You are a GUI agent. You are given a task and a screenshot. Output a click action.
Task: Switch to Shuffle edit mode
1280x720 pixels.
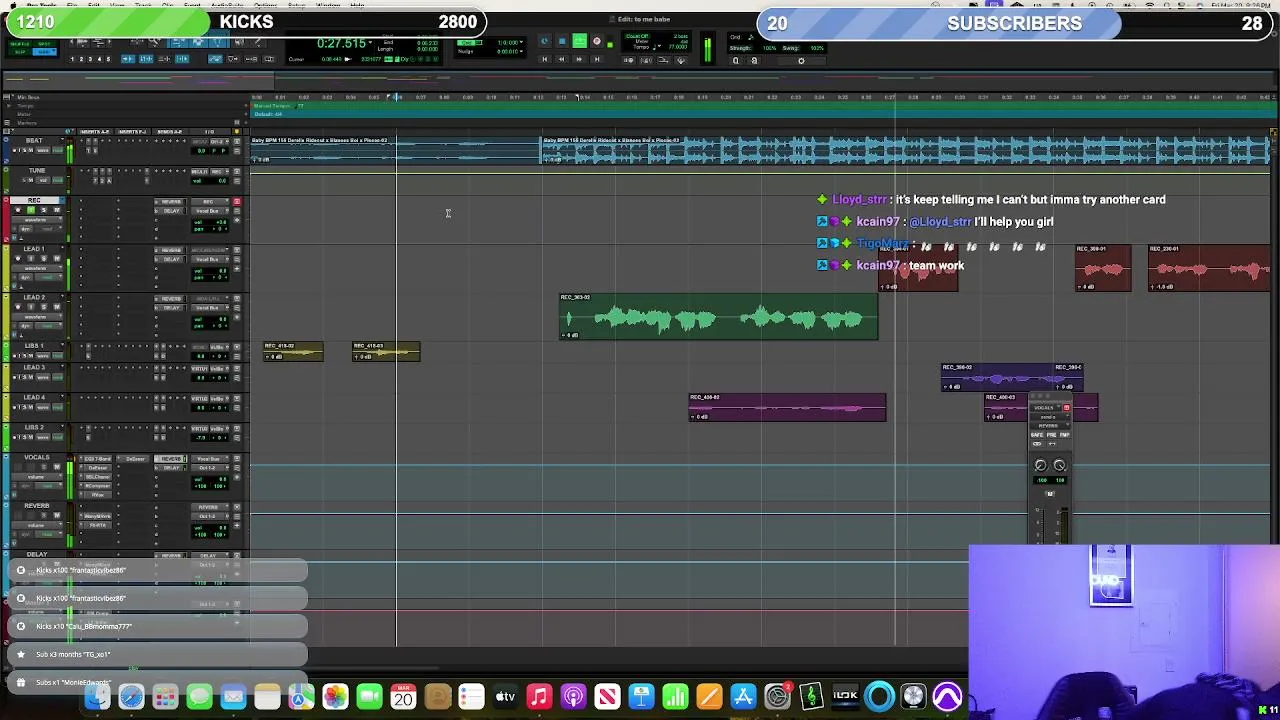coord(19,43)
